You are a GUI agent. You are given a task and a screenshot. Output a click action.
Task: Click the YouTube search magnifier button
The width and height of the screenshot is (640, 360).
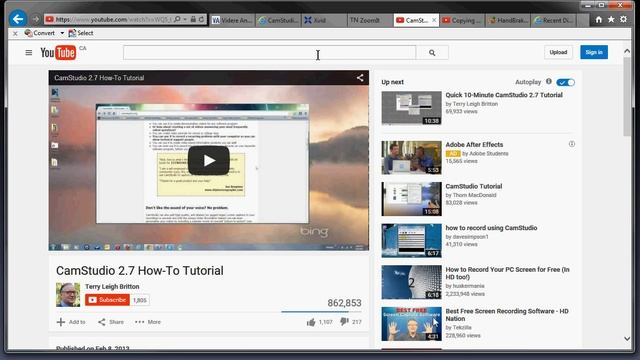(432, 53)
